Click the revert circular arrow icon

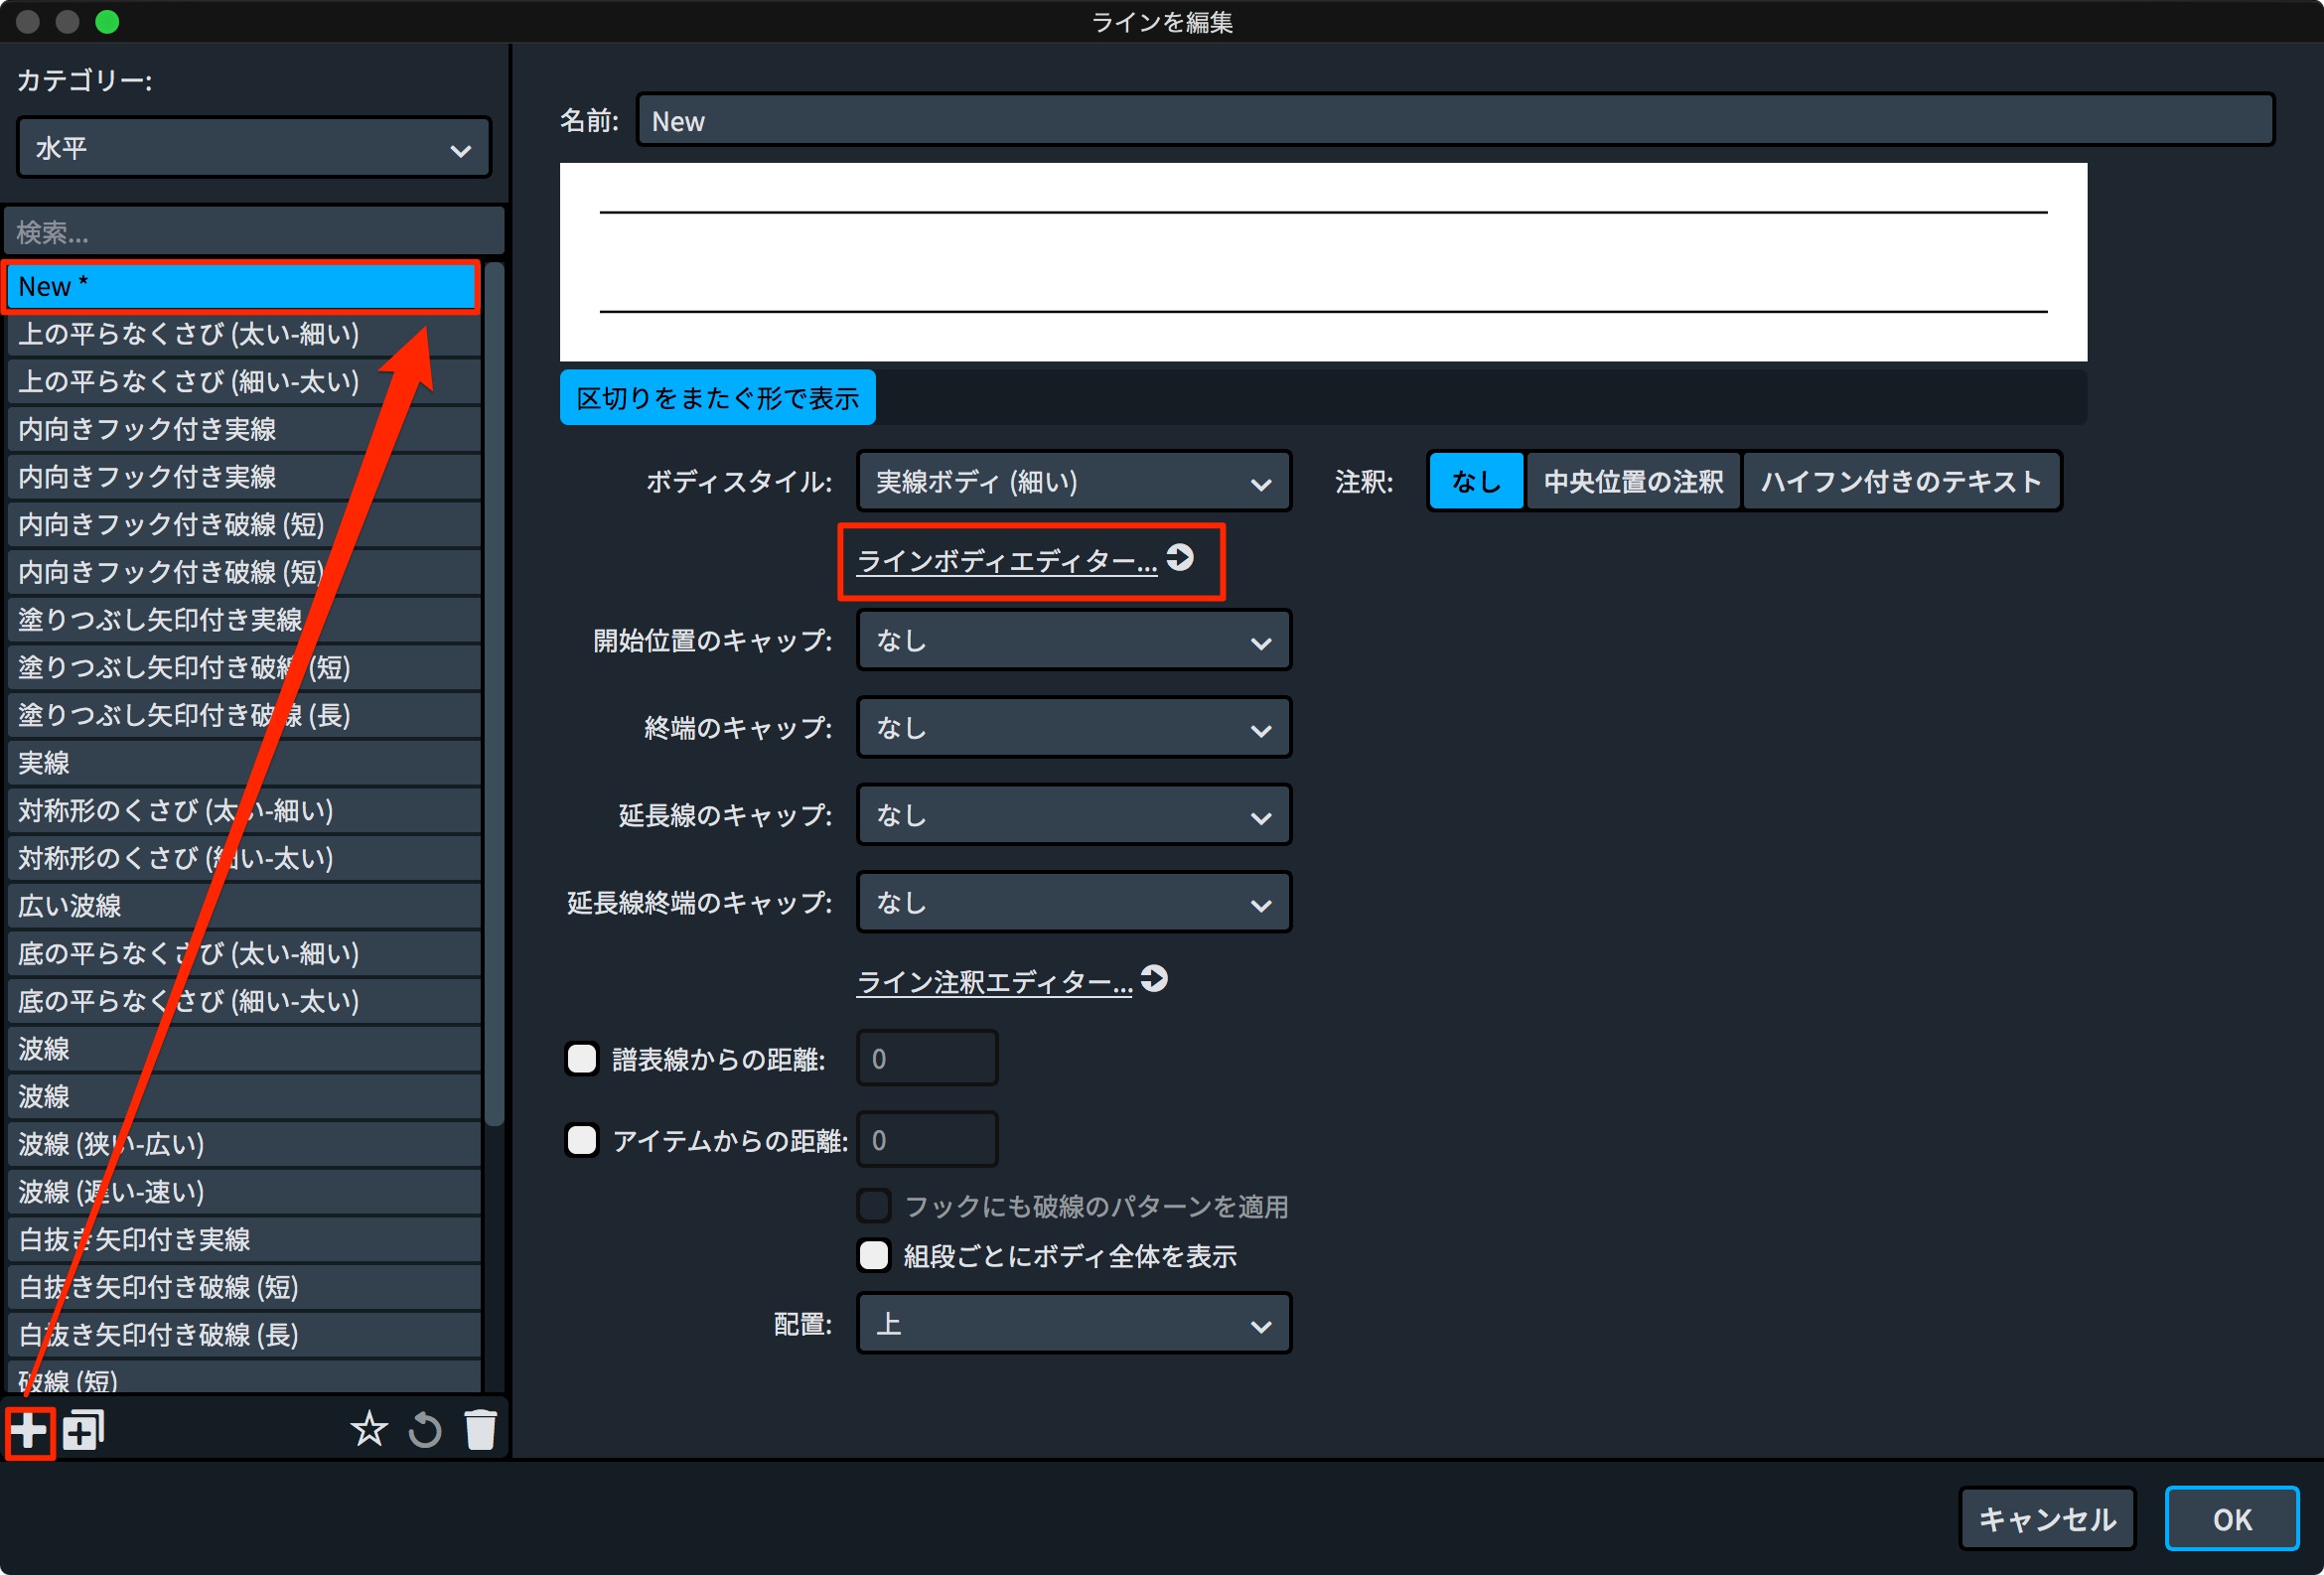425,1430
